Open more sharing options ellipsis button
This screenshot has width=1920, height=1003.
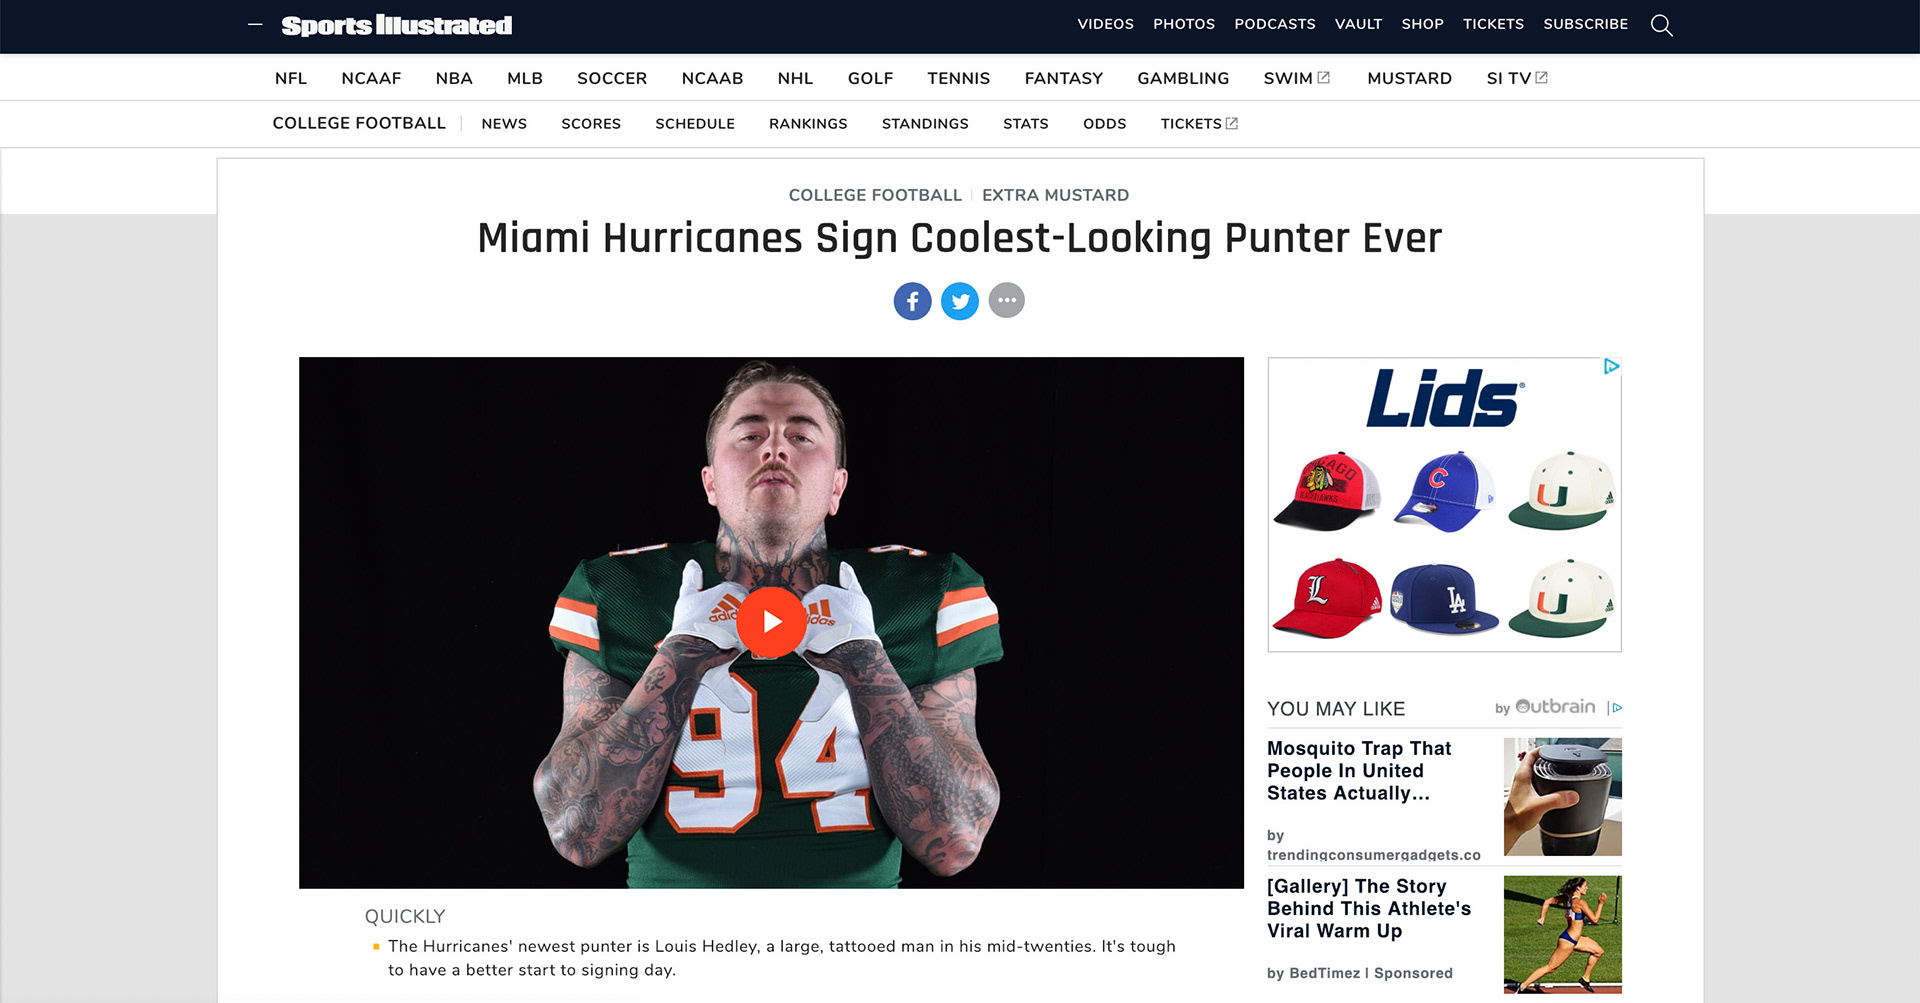1007,300
